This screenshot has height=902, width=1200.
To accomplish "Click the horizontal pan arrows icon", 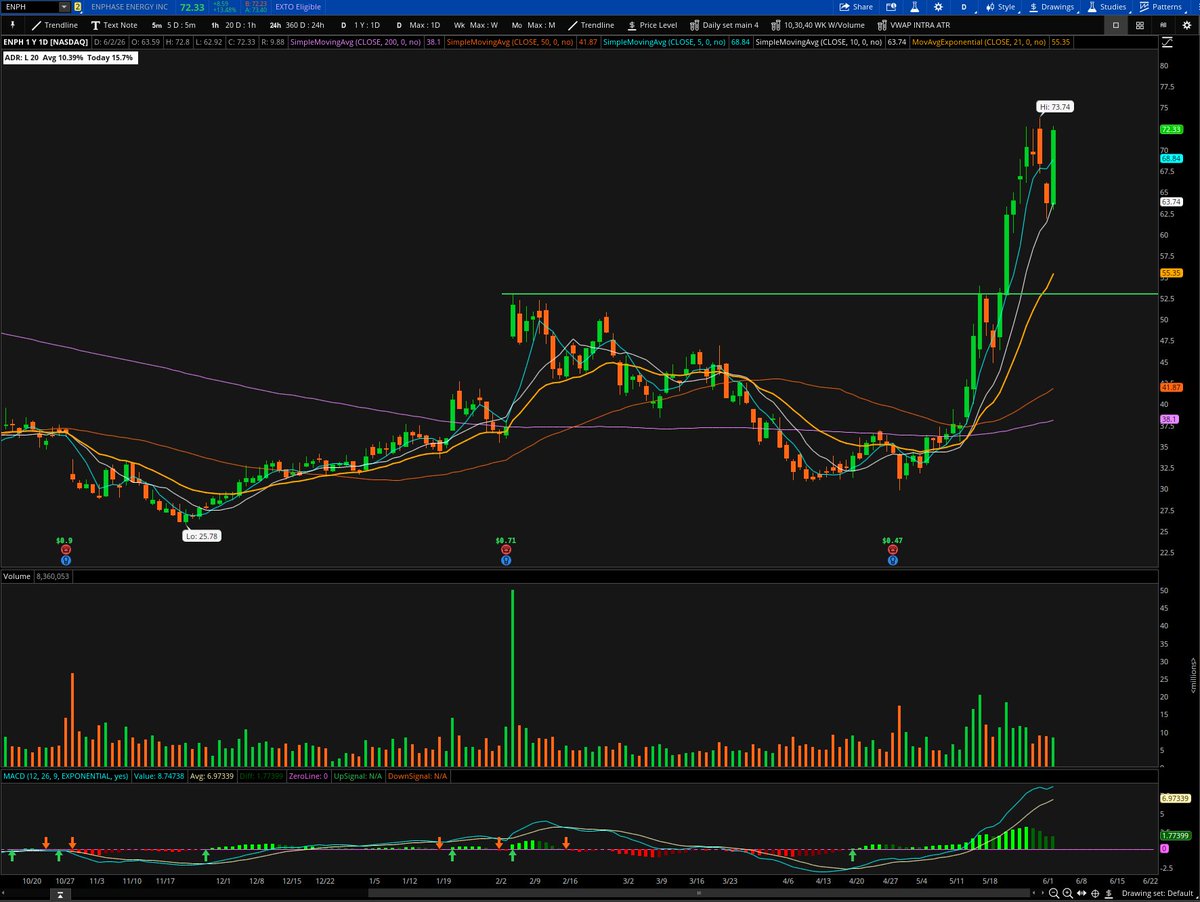I will 1081,893.
